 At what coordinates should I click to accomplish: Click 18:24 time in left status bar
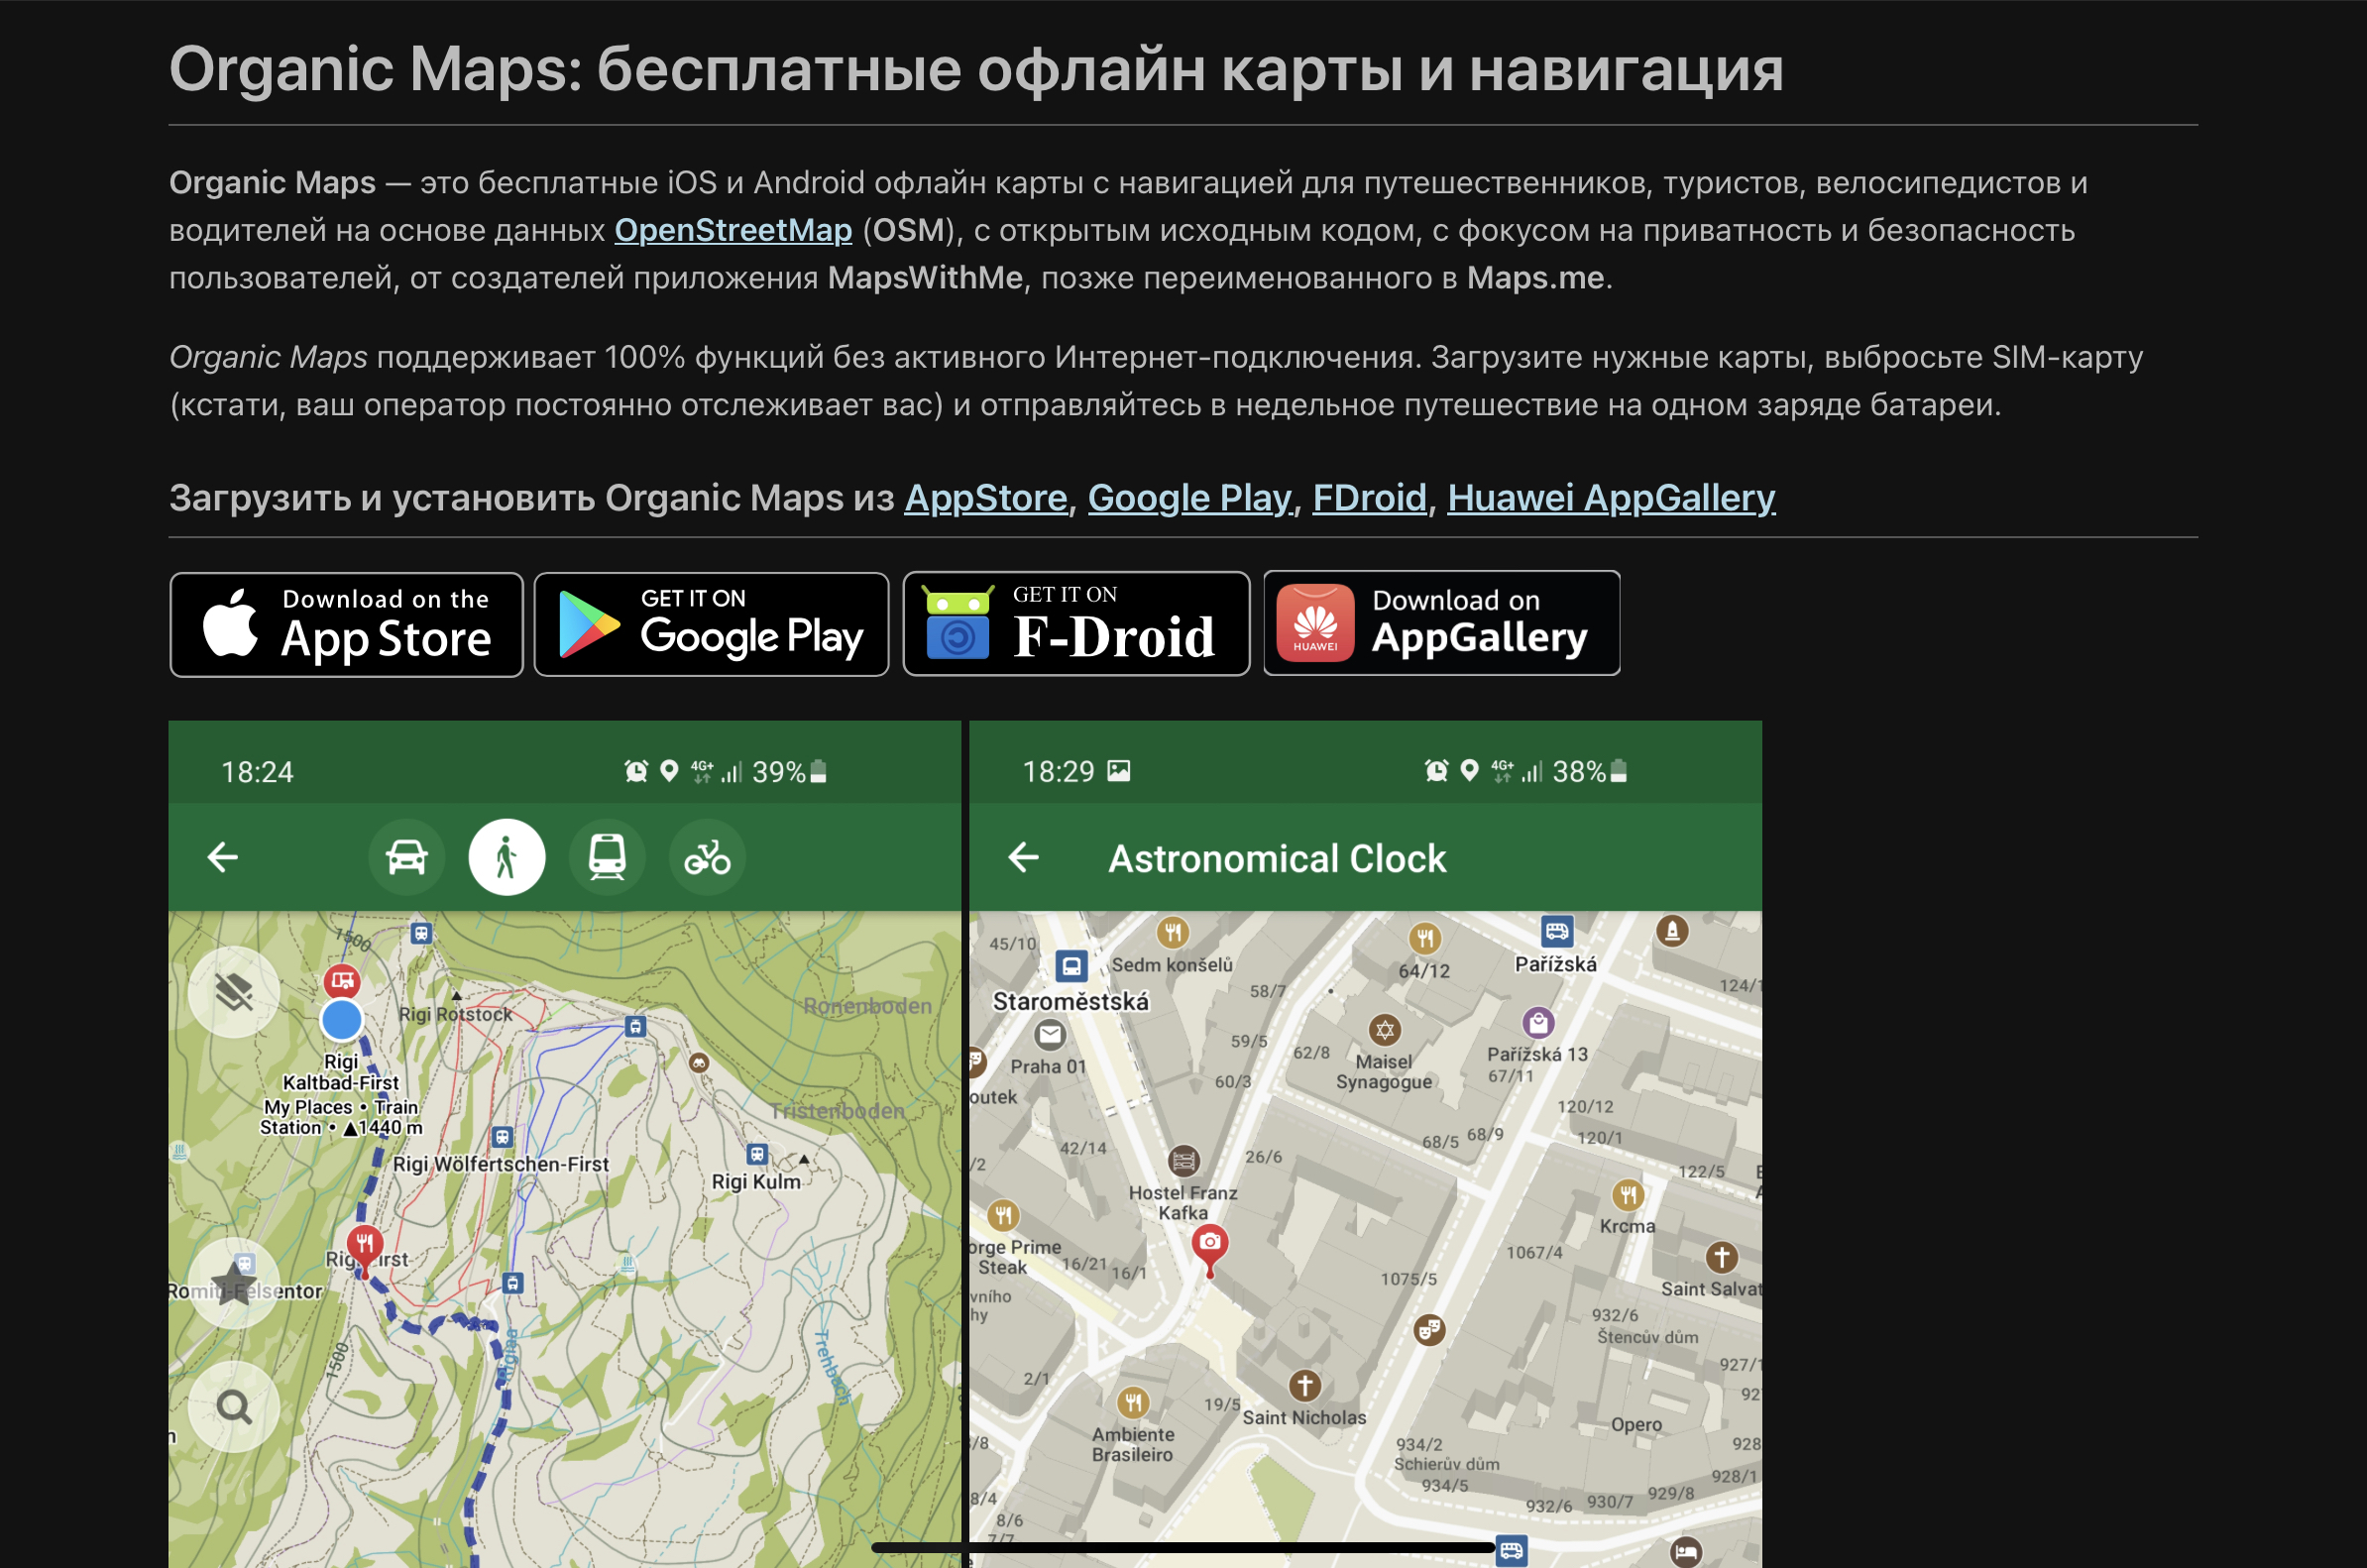[257, 772]
